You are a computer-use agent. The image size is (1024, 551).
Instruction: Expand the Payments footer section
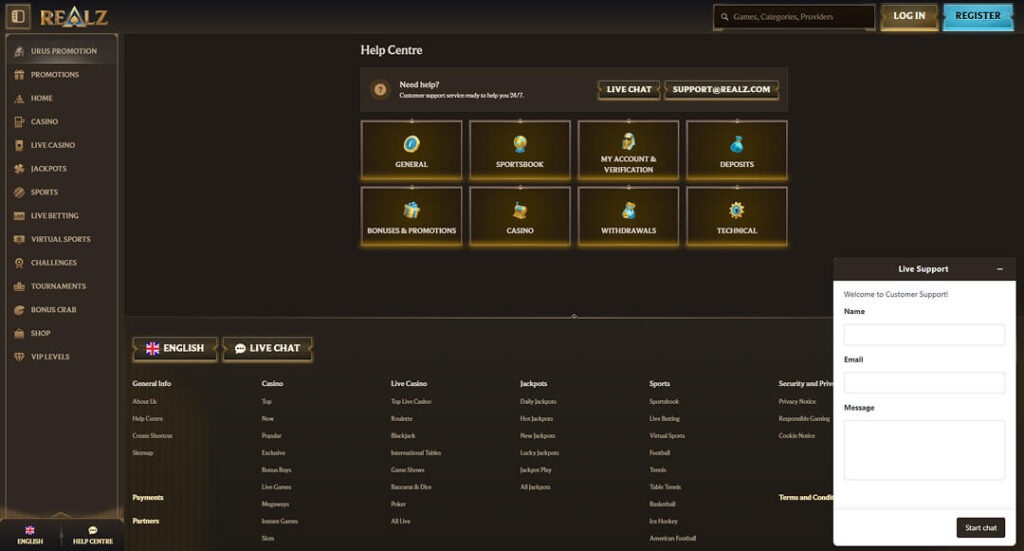click(148, 497)
